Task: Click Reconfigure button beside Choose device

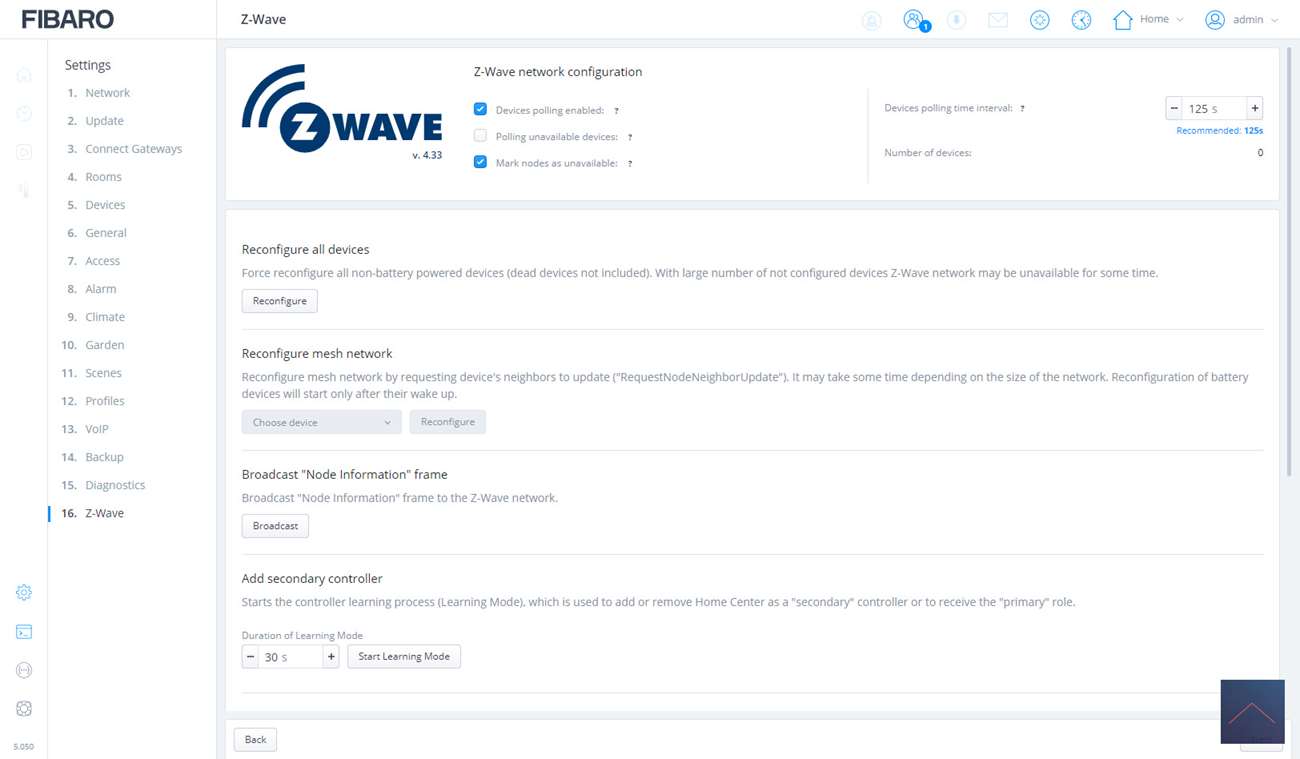Action: tap(448, 422)
